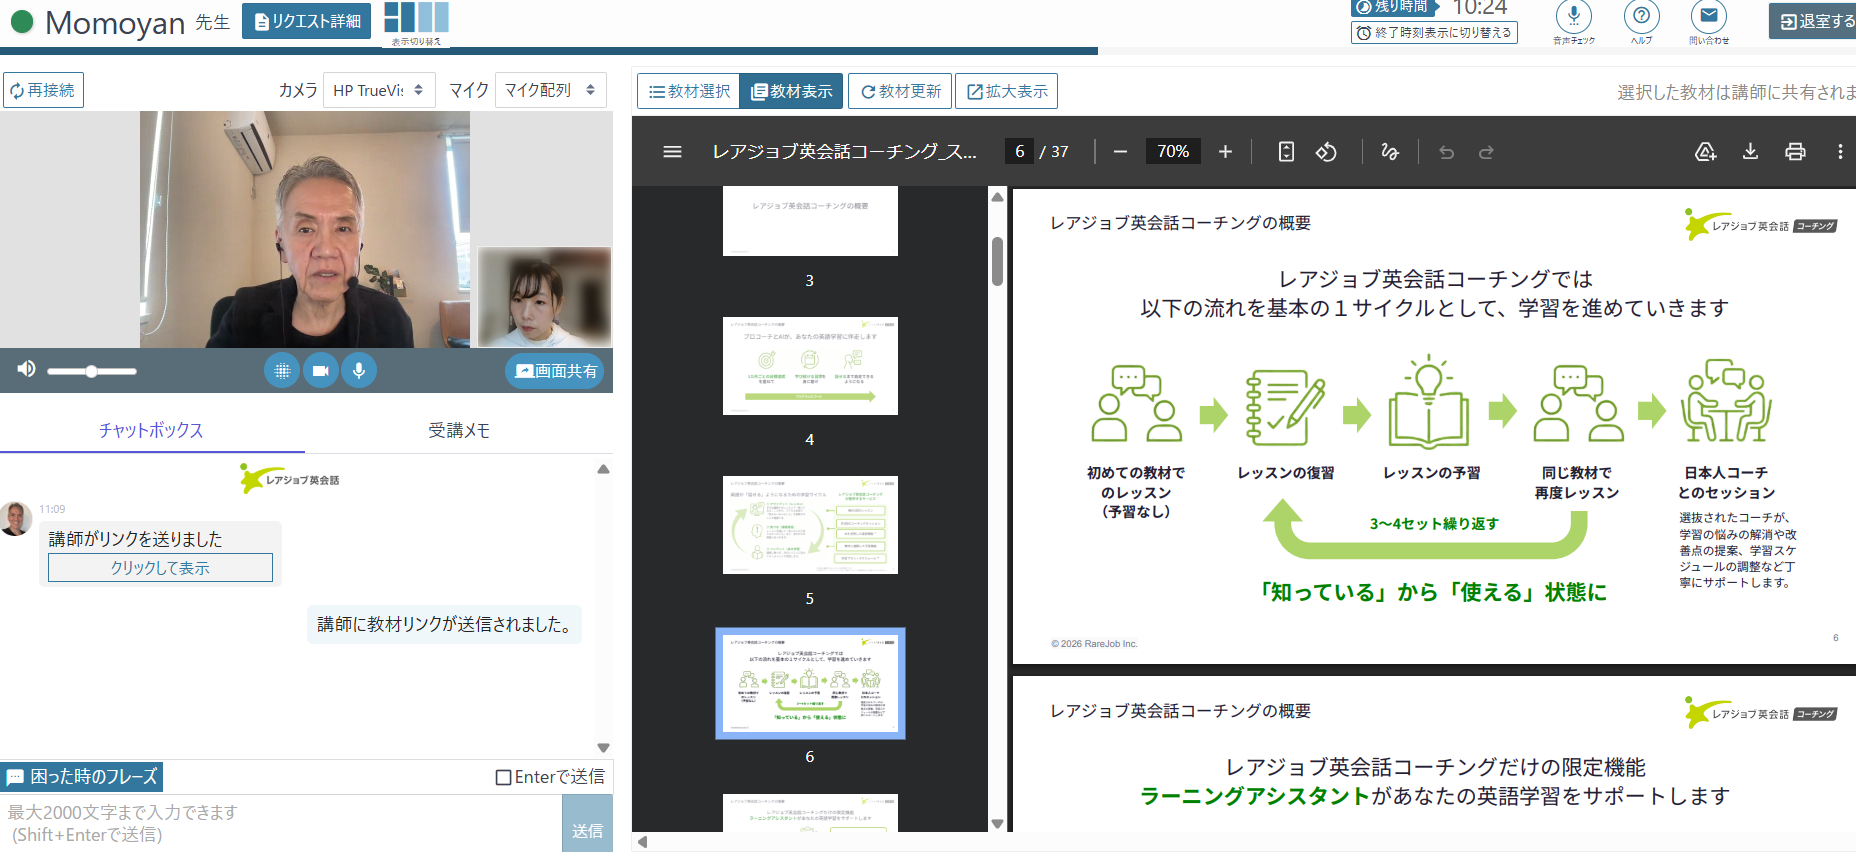The width and height of the screenshot is (1856, 852).
Task: Click the speaker volume icon
Action: pos(26,369)
